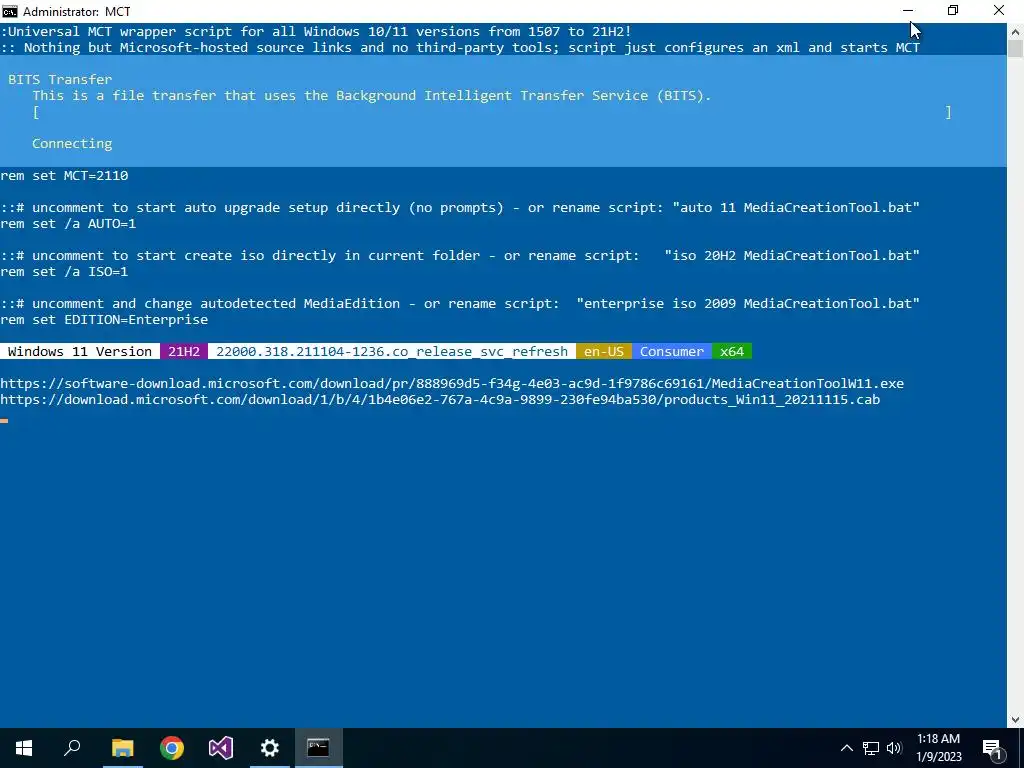
Task: Click the products_Win11_20211115.cab URL line
Action: click(440, 400)
